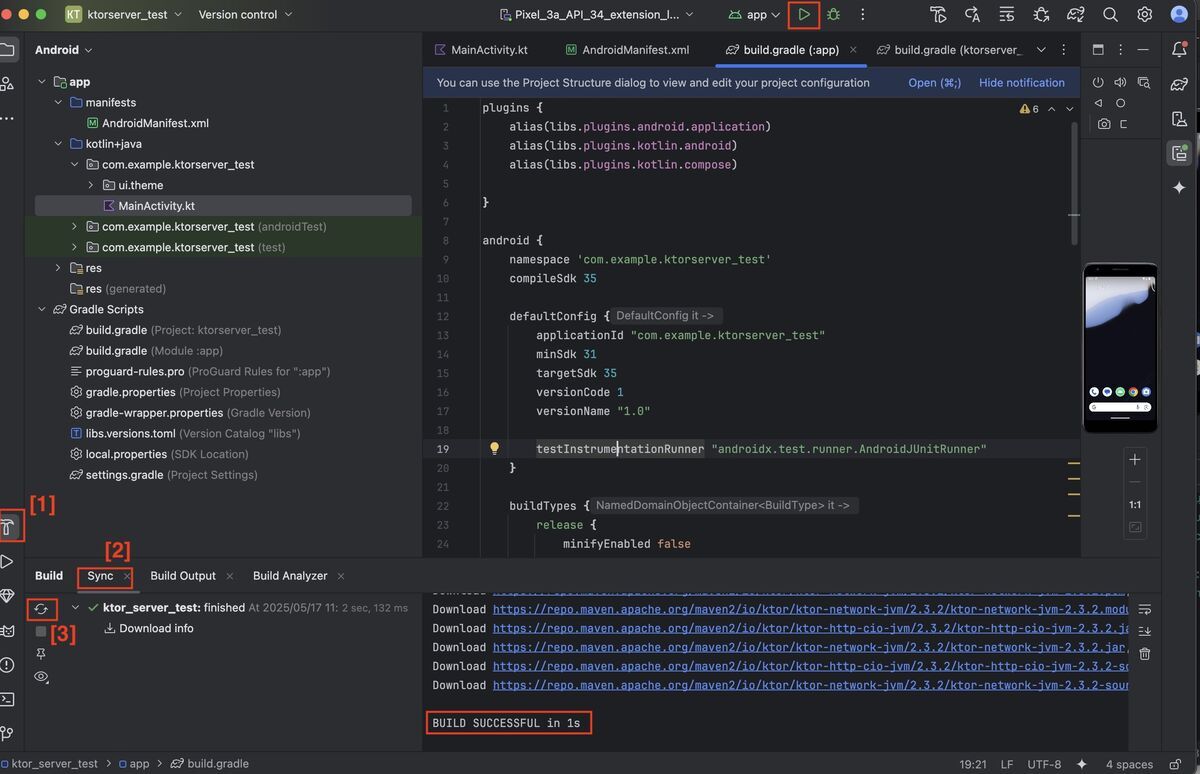Expand the res folder
This screenshot has height=774, width=1200.
58,268
